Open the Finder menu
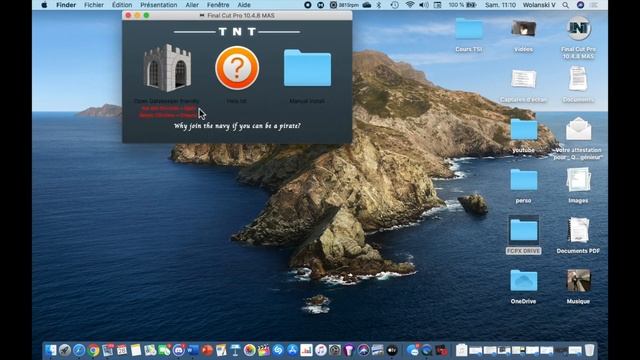640x360 pixels. coord(66,5)
